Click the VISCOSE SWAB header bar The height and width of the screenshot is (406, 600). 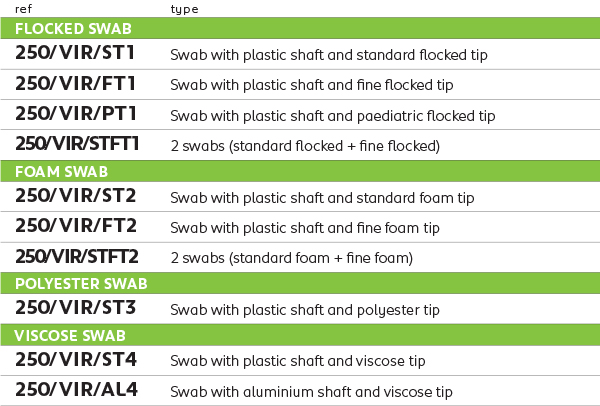[300, 335]
